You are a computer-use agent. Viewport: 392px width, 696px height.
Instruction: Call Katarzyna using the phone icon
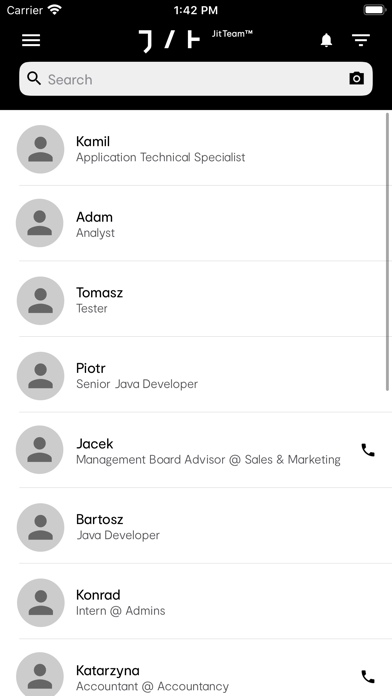coord(368,676)
